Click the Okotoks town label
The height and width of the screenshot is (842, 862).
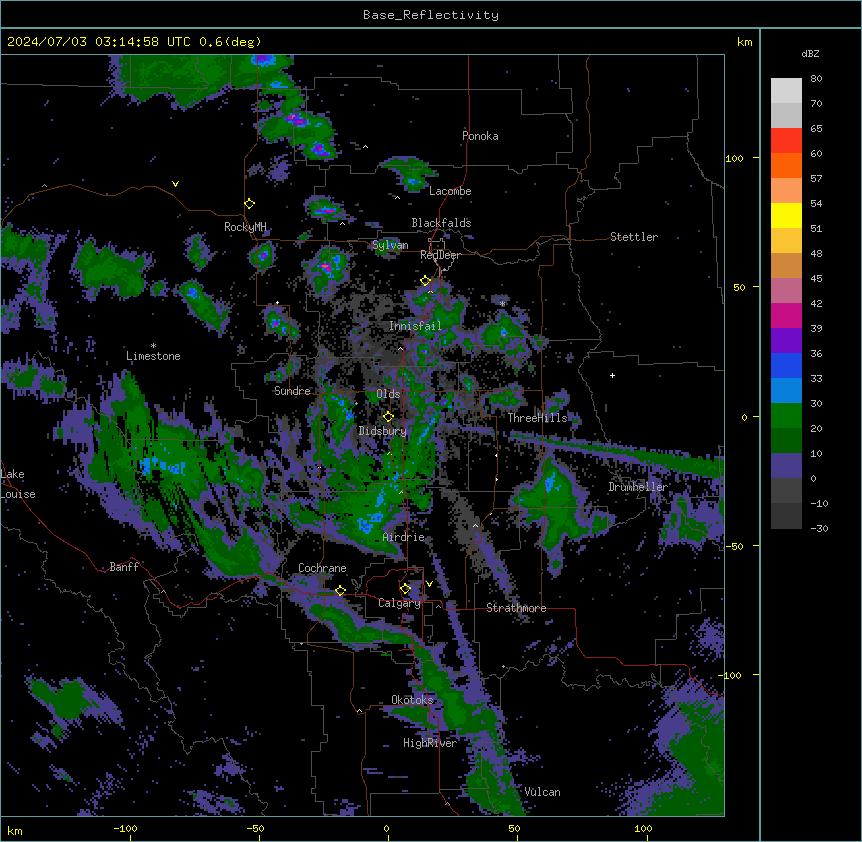[x=412, y=700]
